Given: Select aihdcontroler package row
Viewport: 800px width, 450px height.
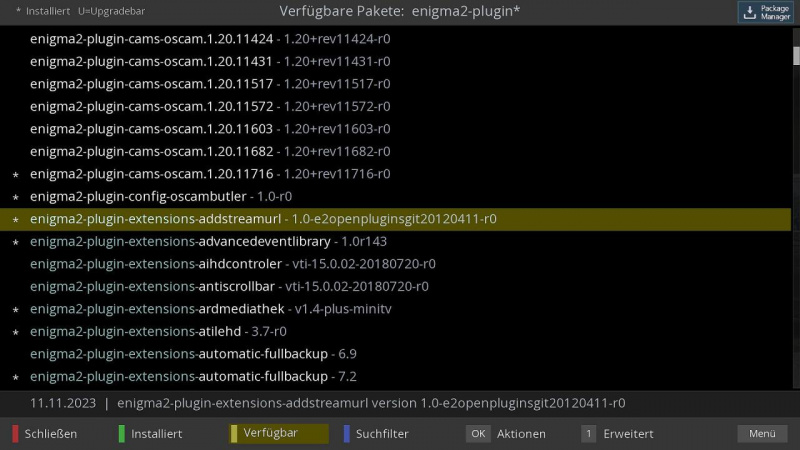Looking at the screenshot, I should [395, 264].
